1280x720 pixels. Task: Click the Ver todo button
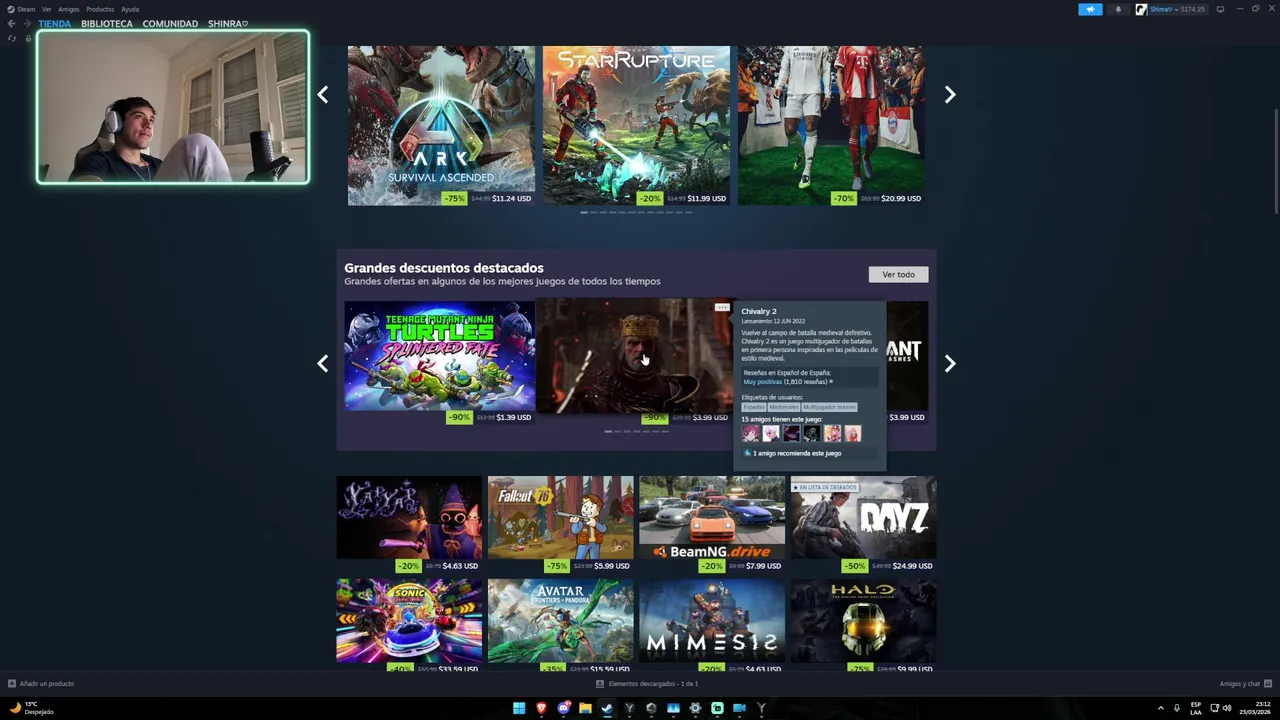point(898,274)
